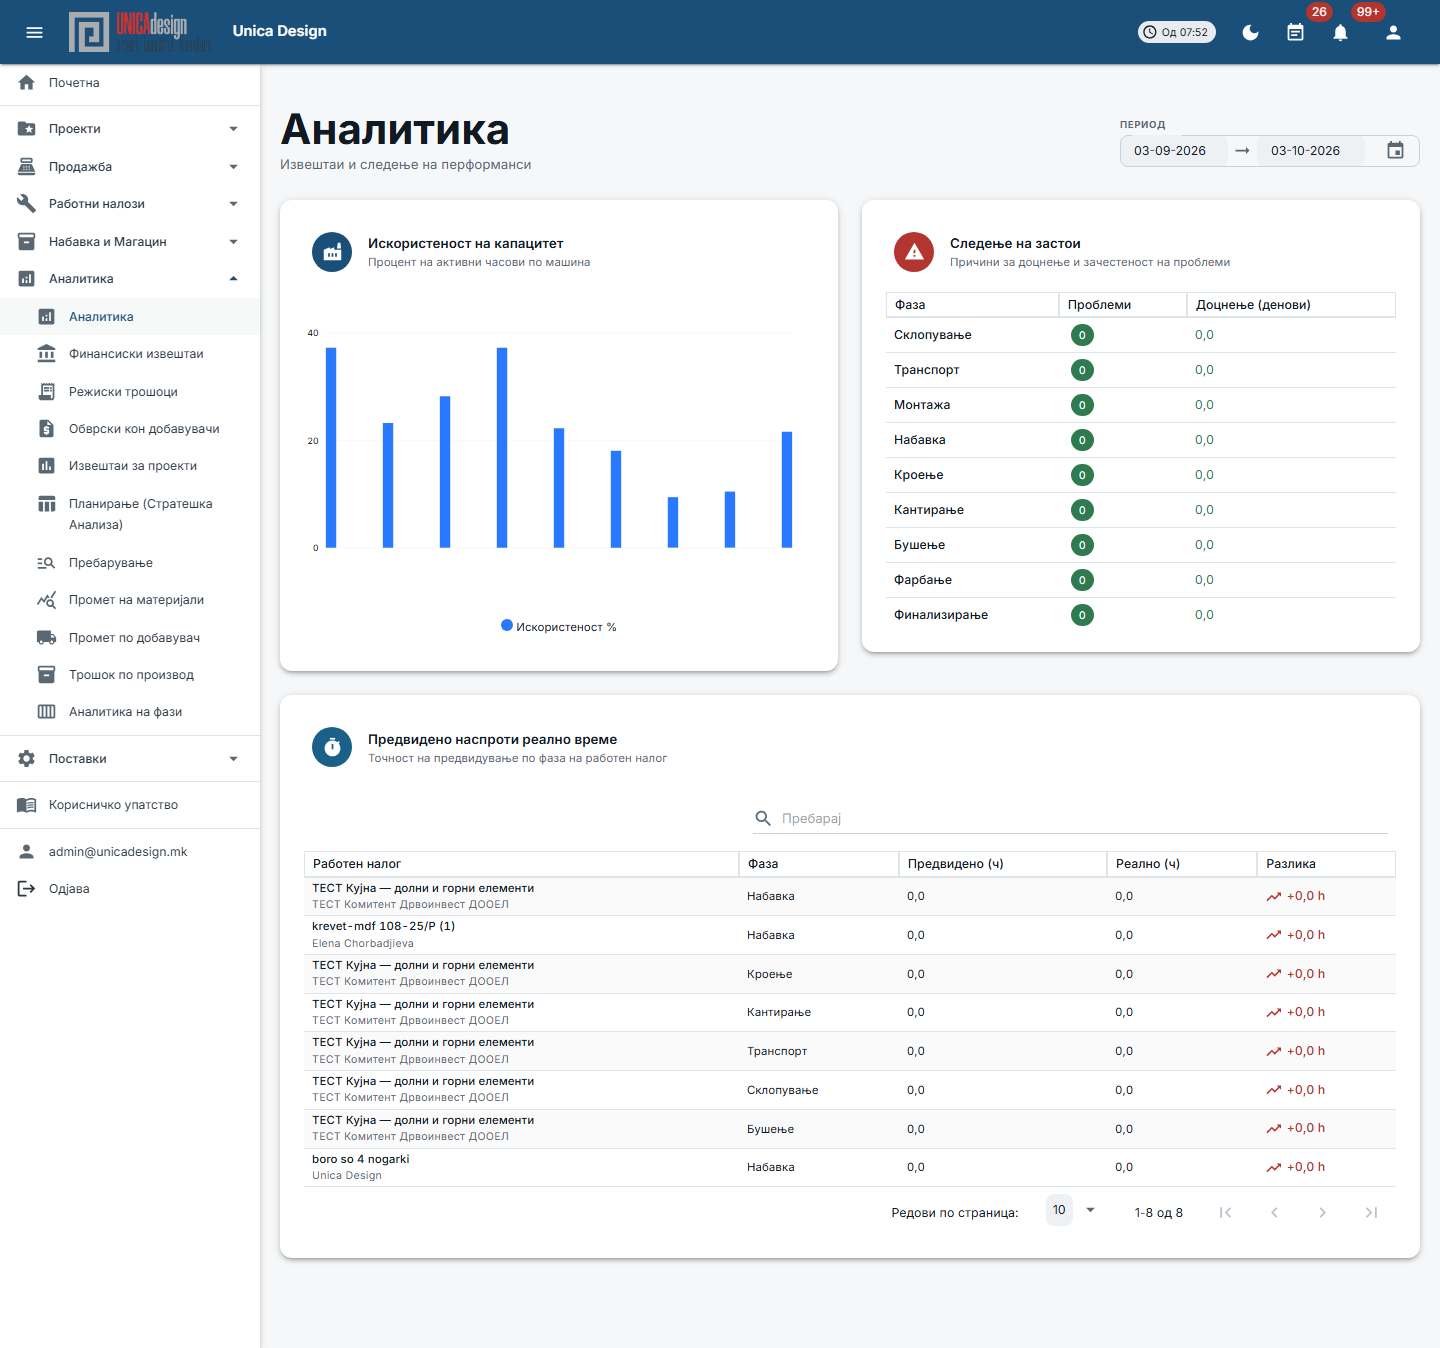Viewport: 1440px width, 1348px height.
Task: Open Промет на материјали page
Action: [x=130, y=600]
